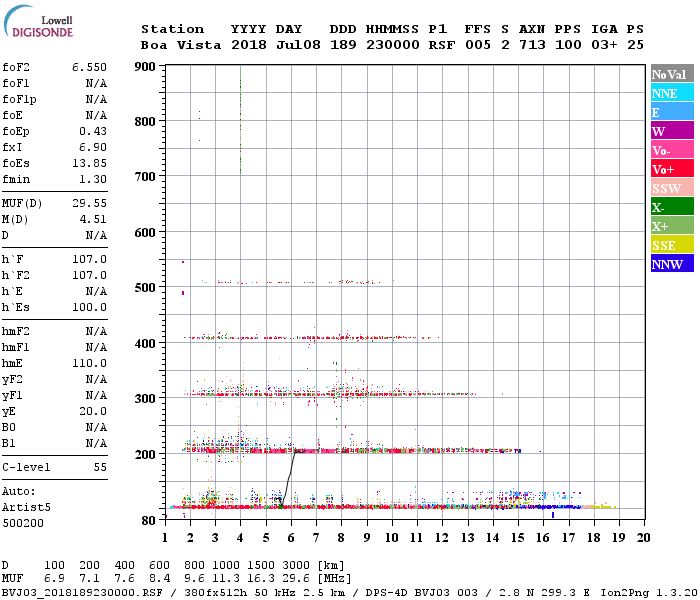Click the BVJ03_2018189230000.RSF filename

pyautogui.click(x=82, y=593)
